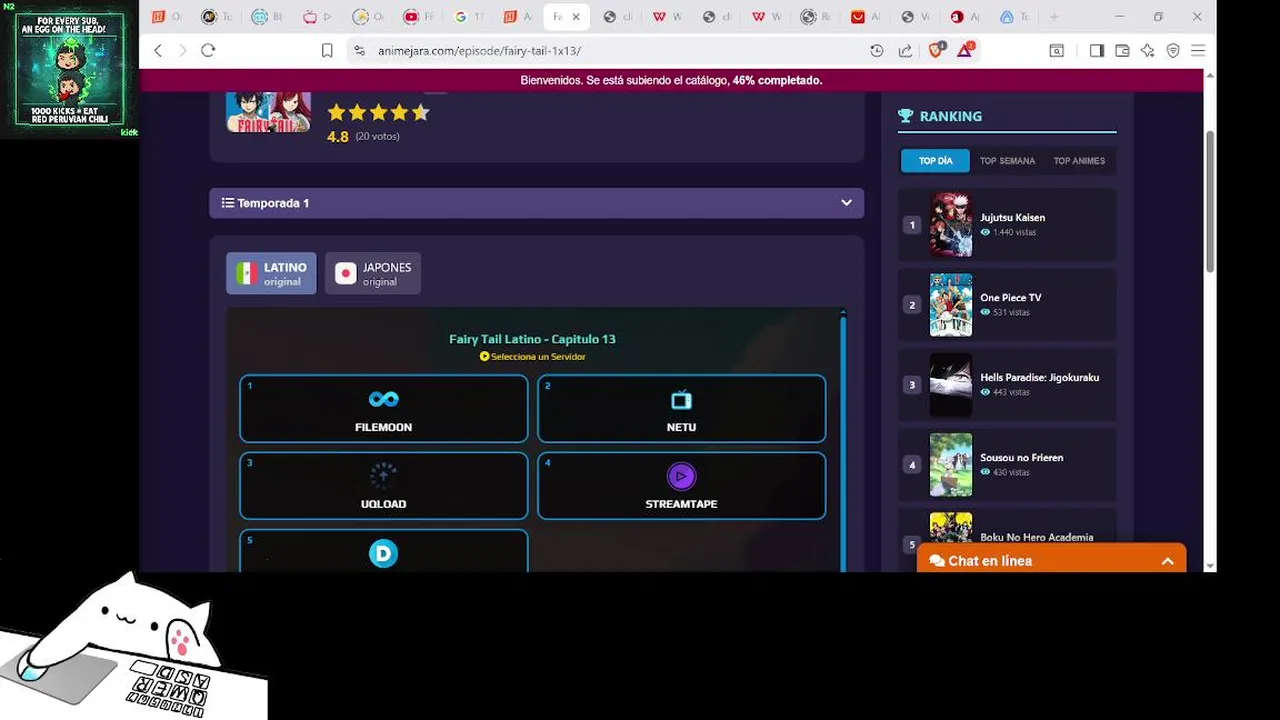This screenshot has height=720, width=1280.
Task: Open Hells Paradise: Jigokuraku ranking entry
Action: tap(1007, 385)
